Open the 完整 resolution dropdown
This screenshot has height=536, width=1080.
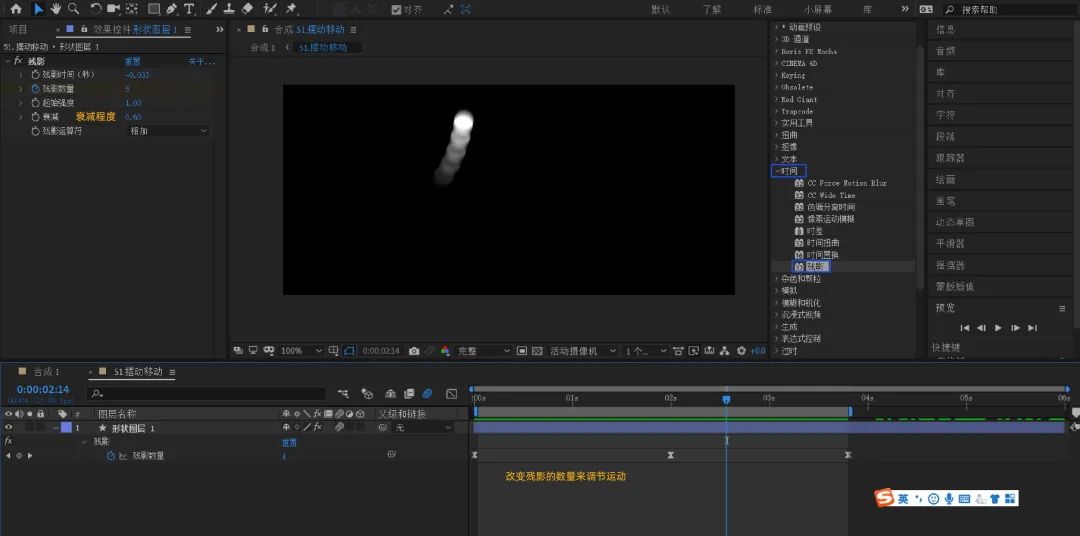(484, 351)
